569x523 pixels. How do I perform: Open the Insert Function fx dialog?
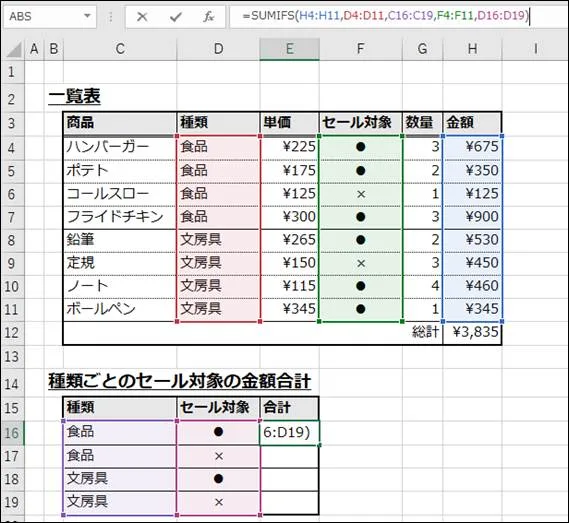[x=208, y=16]
